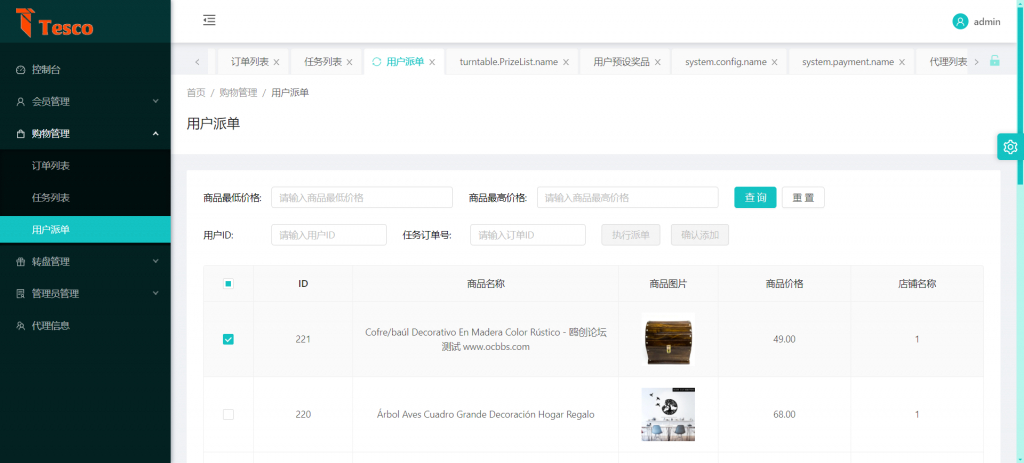Close the 订单列表 tab

[x=276, y=62]
